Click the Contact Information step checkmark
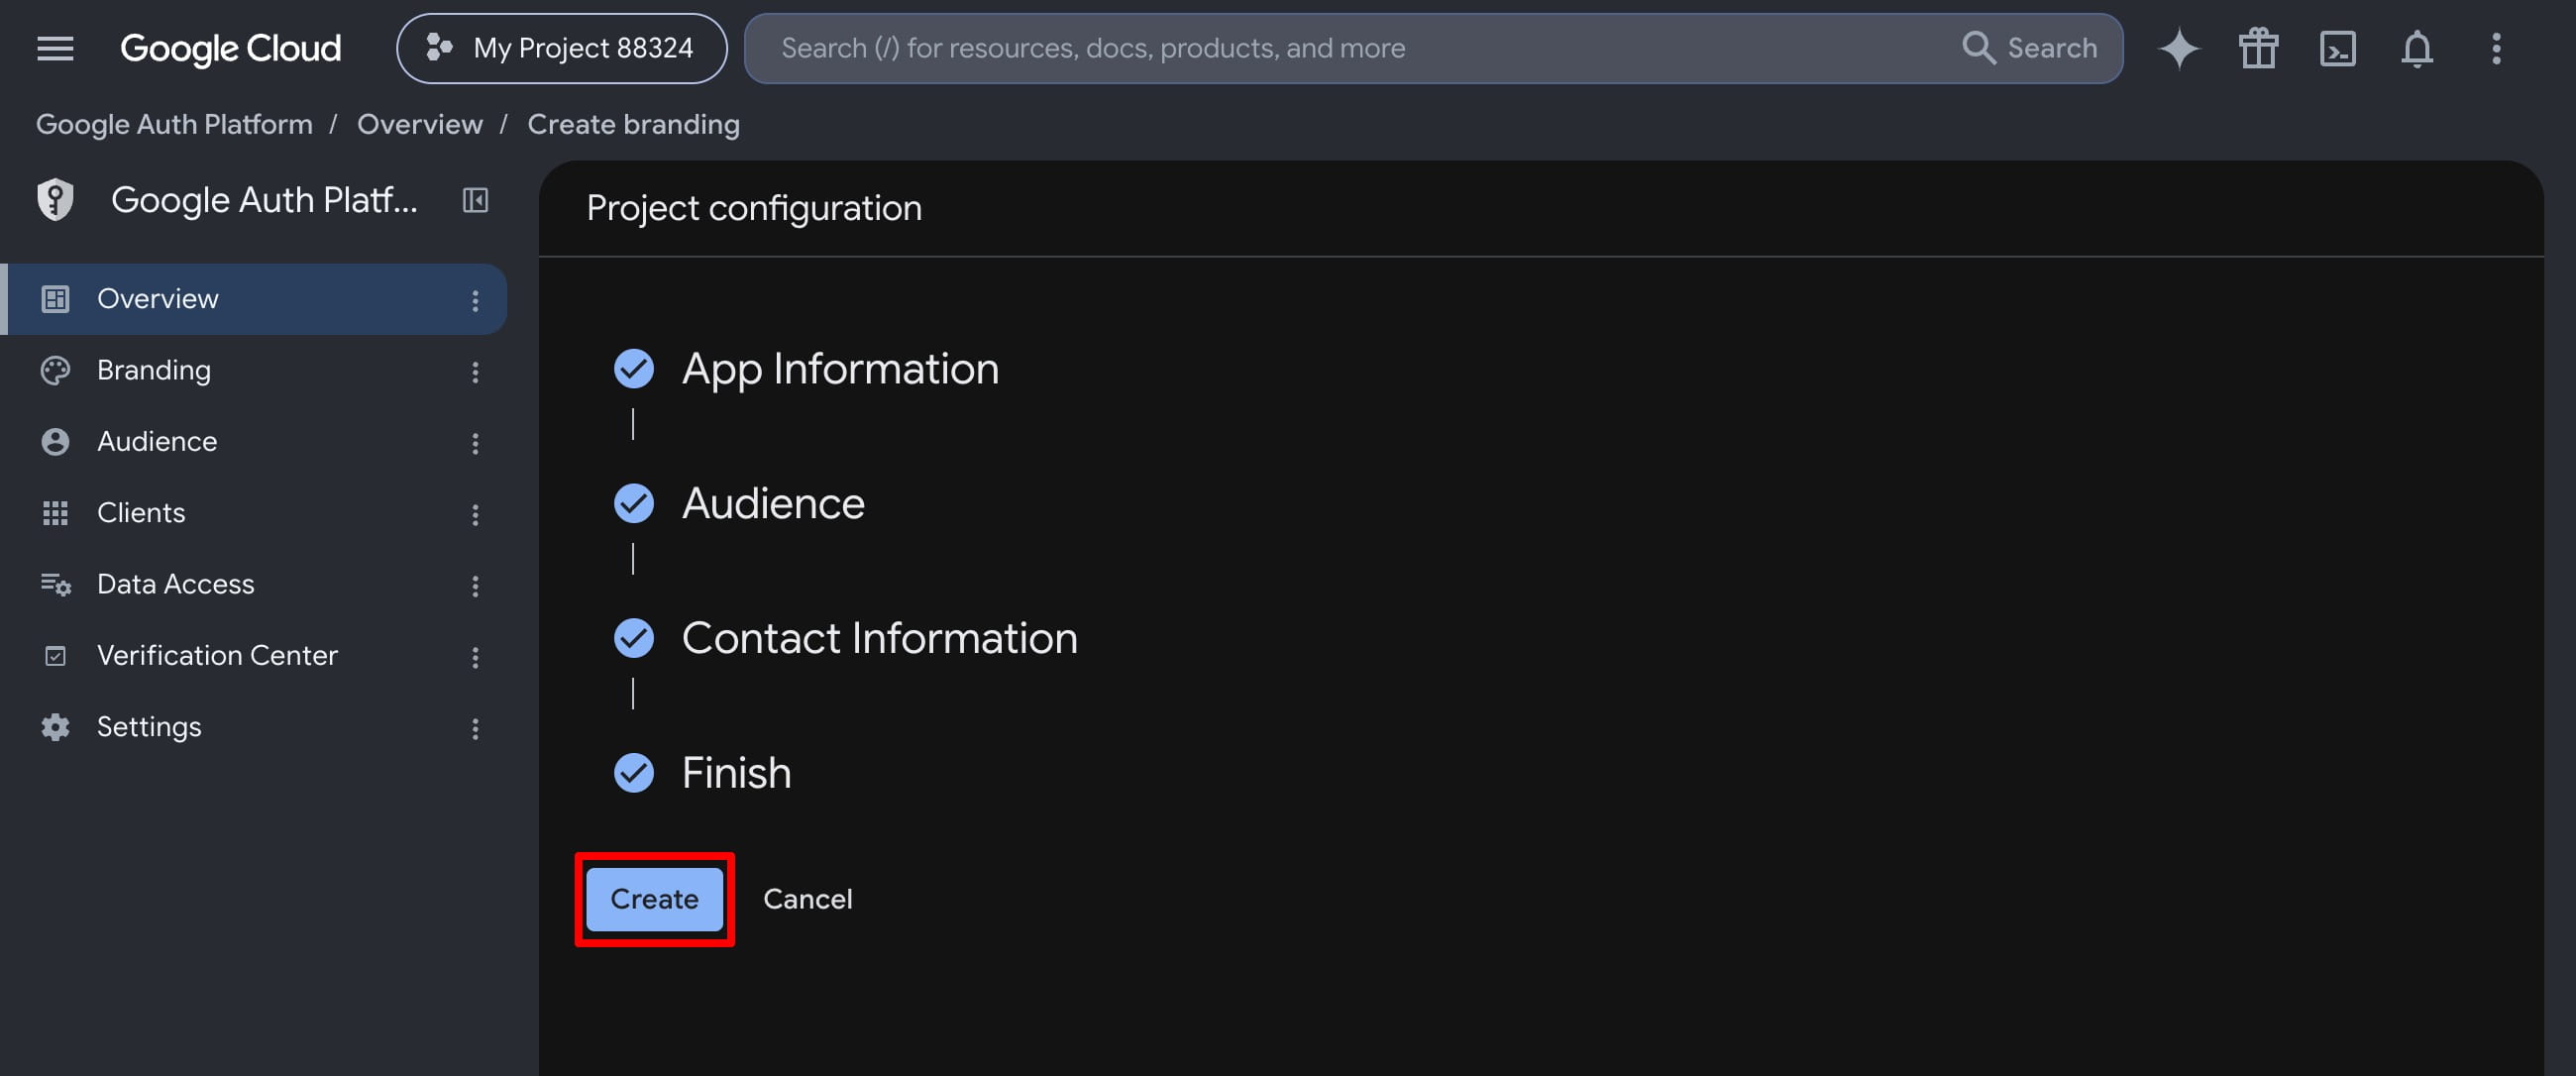The image size is (2576, 1076). 633,638
